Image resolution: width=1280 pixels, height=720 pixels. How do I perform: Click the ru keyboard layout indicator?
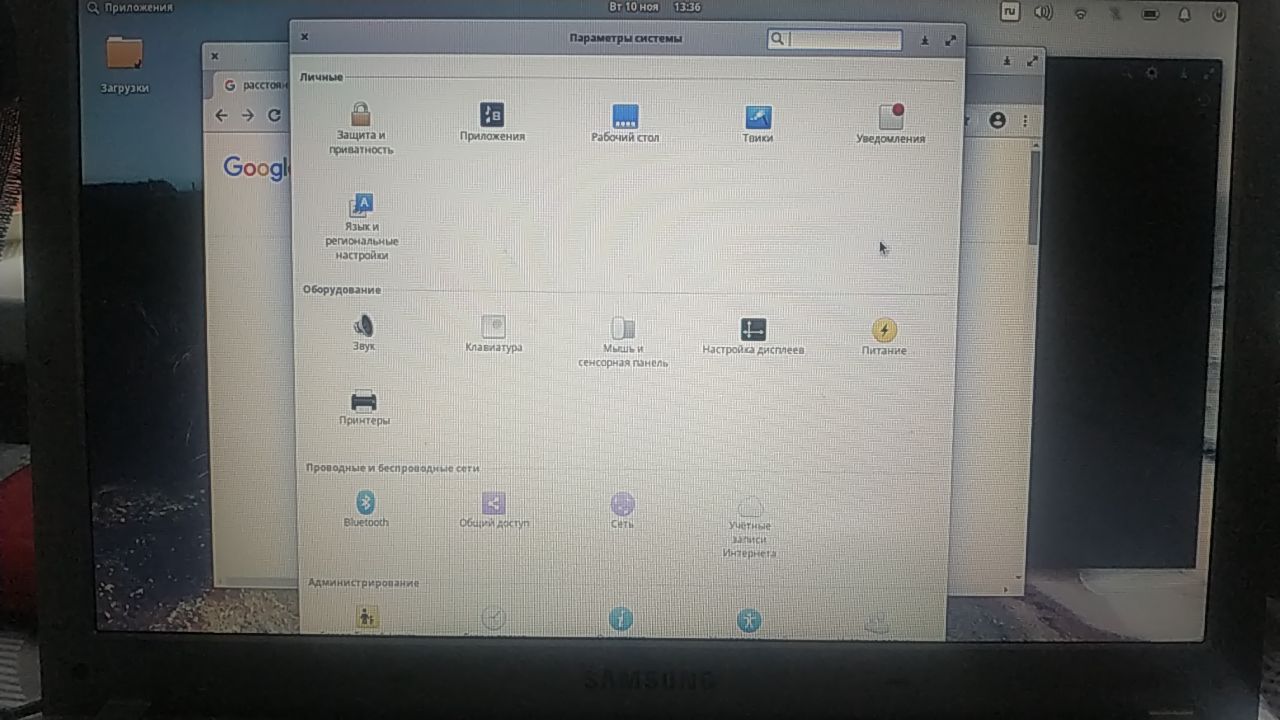[1009, 12]
